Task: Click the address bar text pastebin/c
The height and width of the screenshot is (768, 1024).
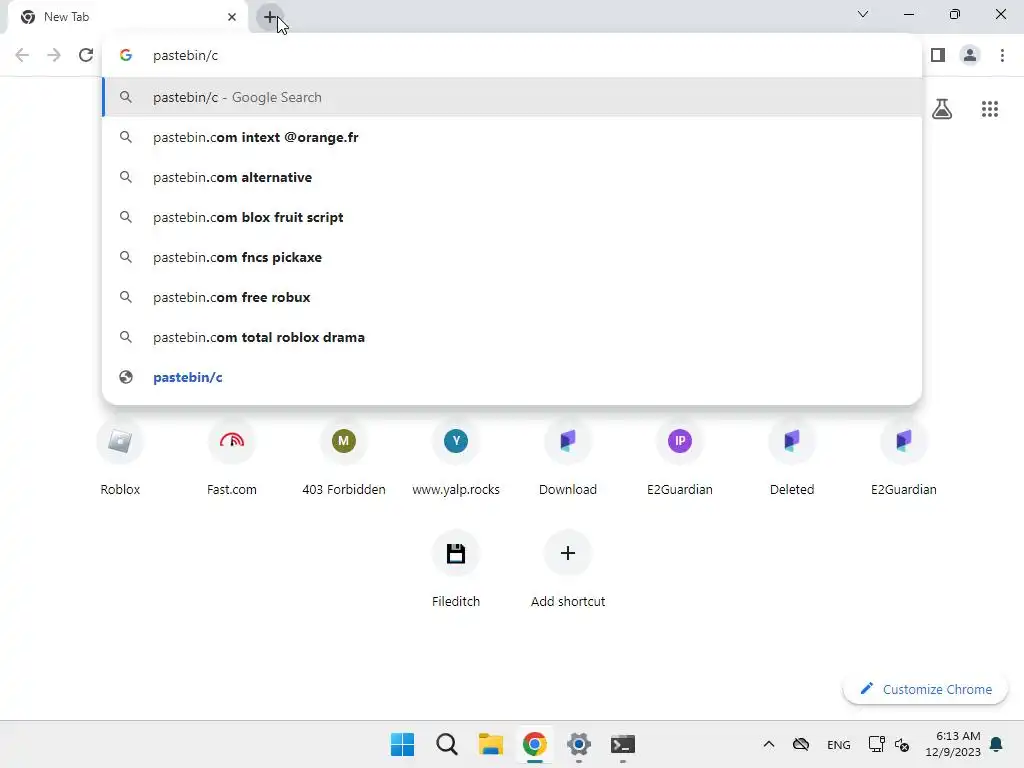Action: coord(185,56)
